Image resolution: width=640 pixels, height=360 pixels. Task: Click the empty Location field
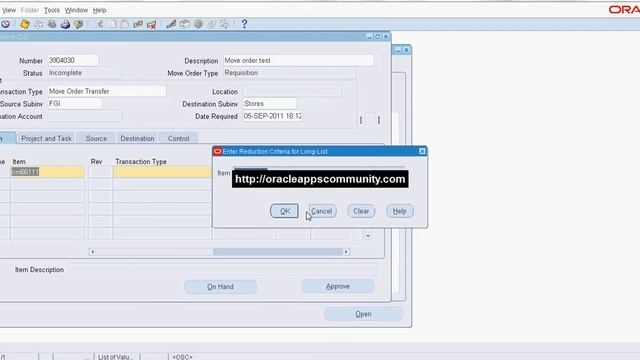coord(292,91)
